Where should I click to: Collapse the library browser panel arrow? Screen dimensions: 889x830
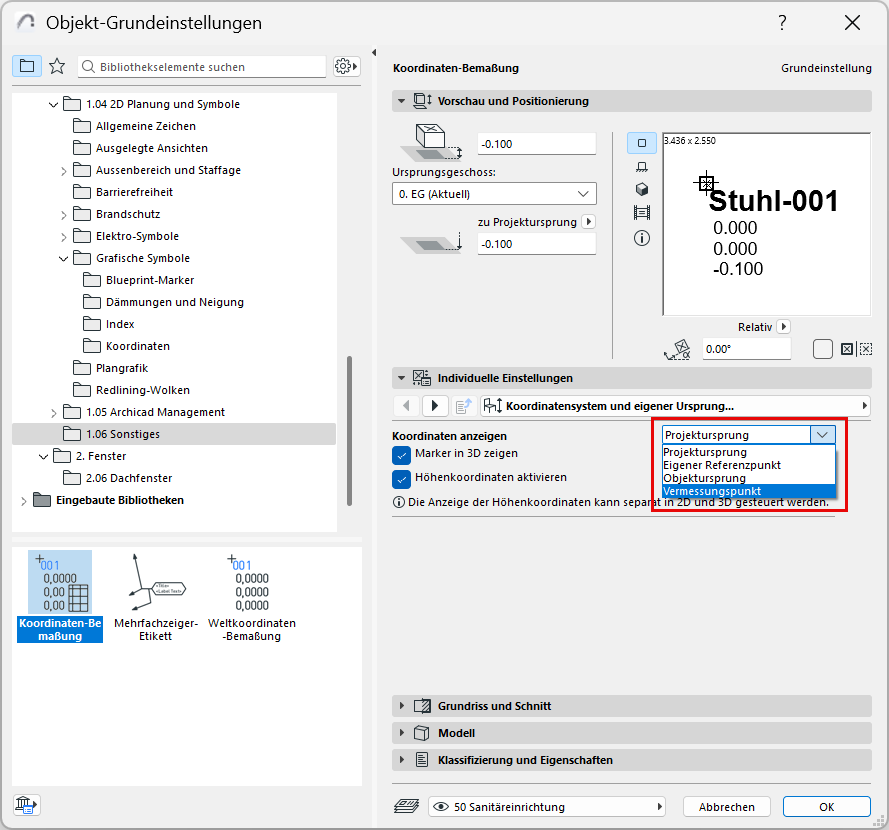coord(374,53)
